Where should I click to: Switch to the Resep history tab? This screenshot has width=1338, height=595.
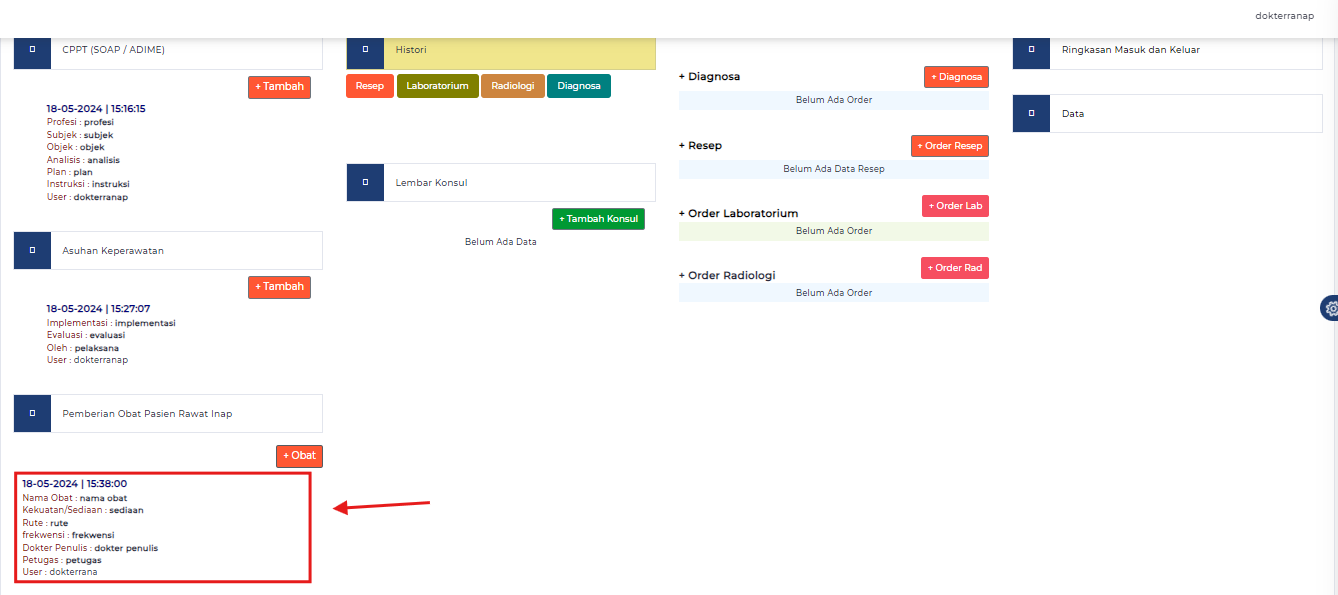tap(370, 86)
